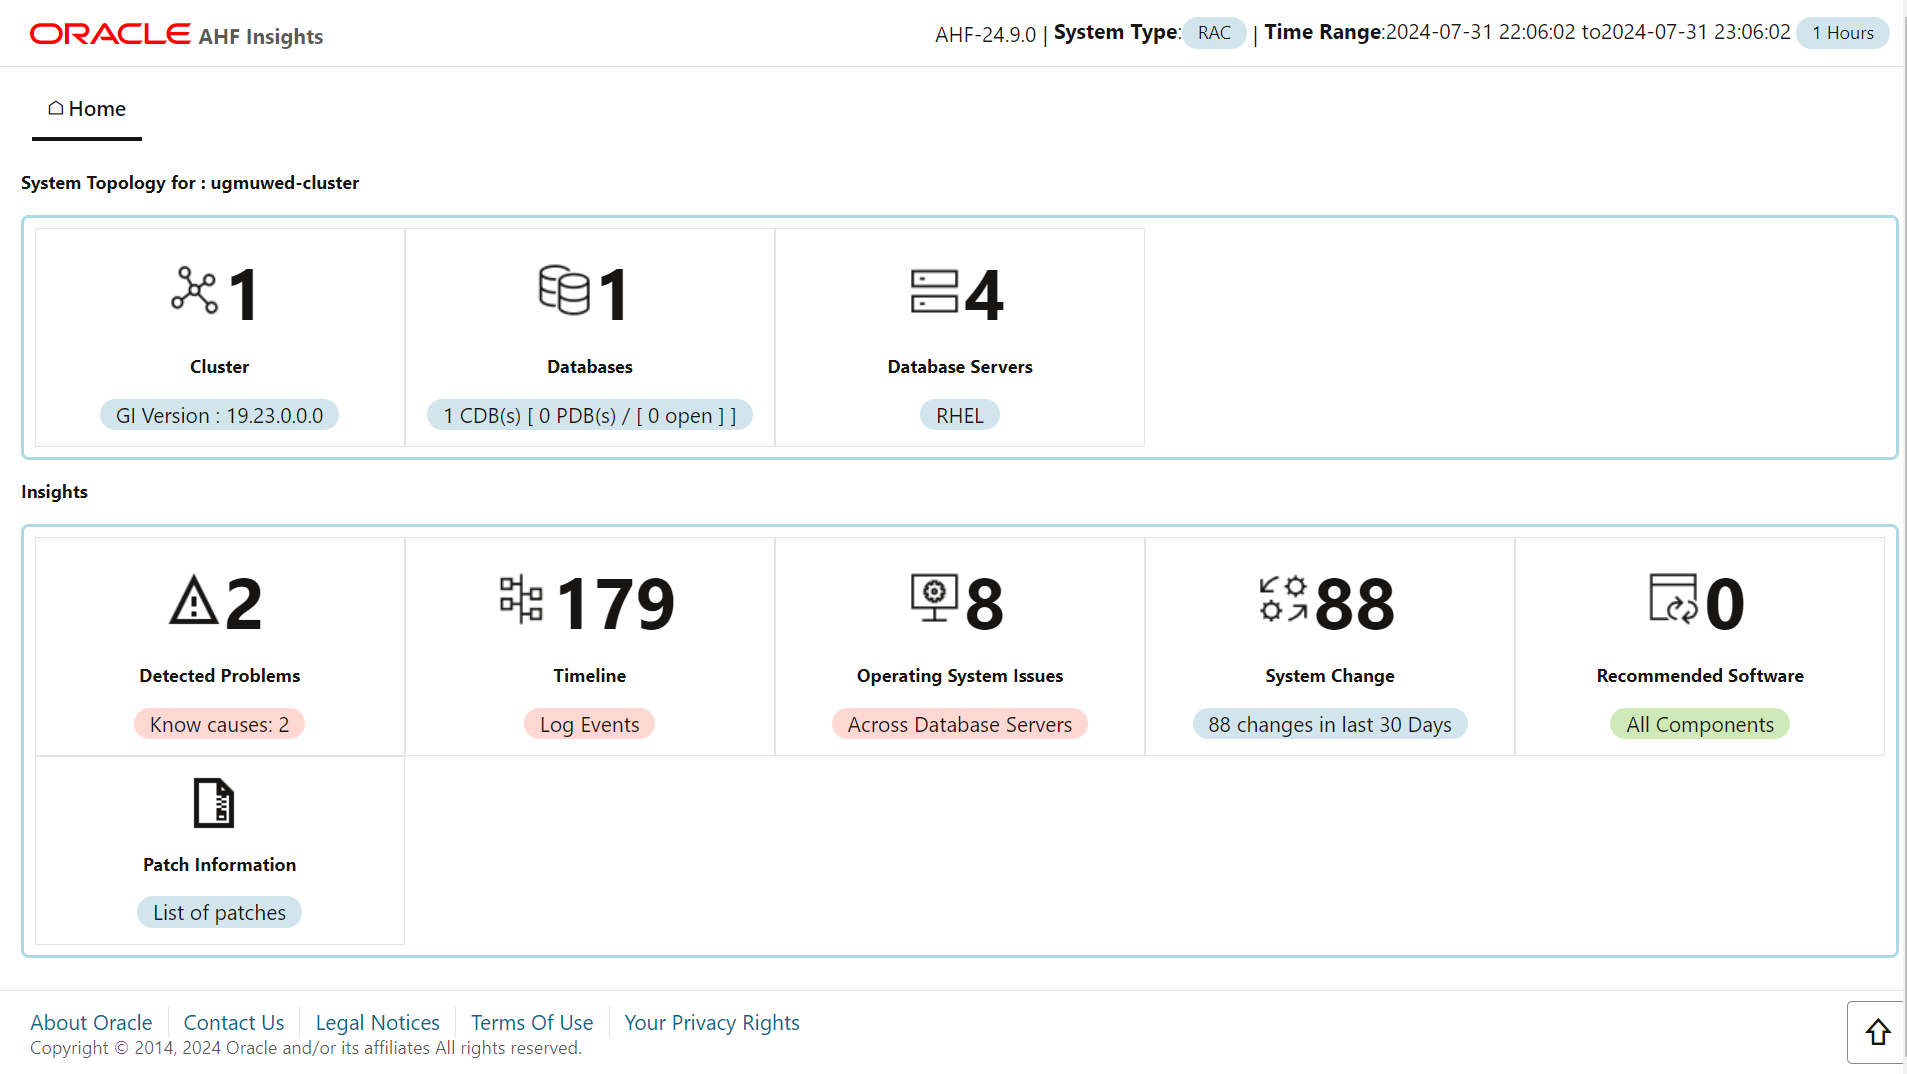This screenshot has width=1907, height=1074.
Task: Click the Copyright notice text
Action: click(305, 1047)
